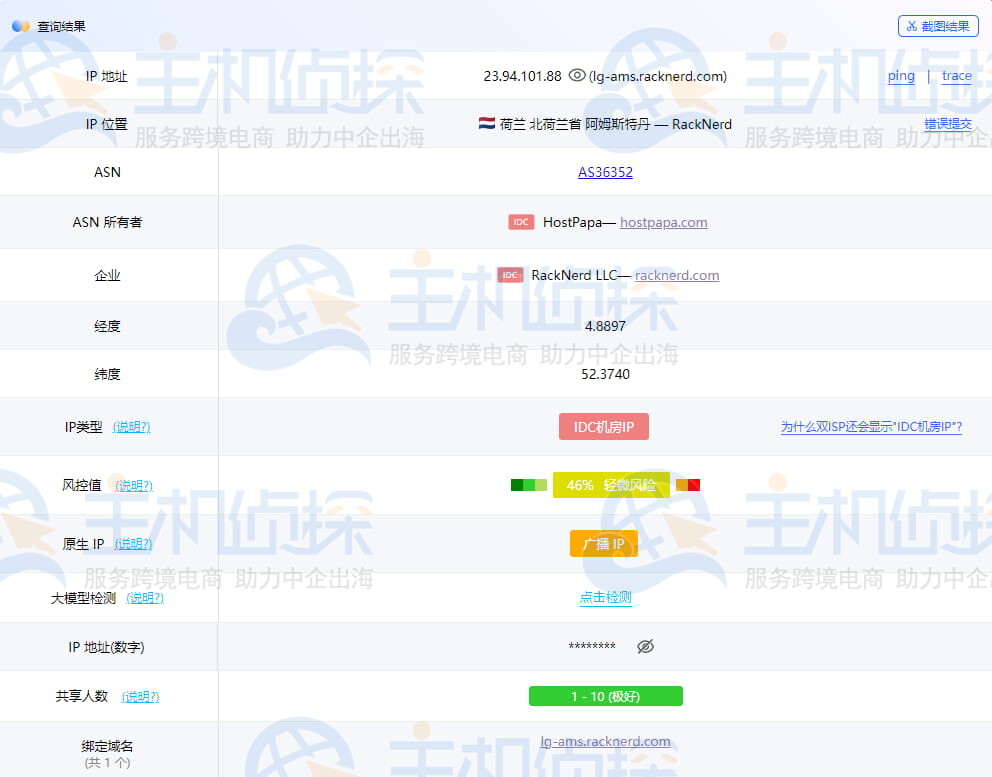Click the Netherlands flag icon

coord(487,124)
